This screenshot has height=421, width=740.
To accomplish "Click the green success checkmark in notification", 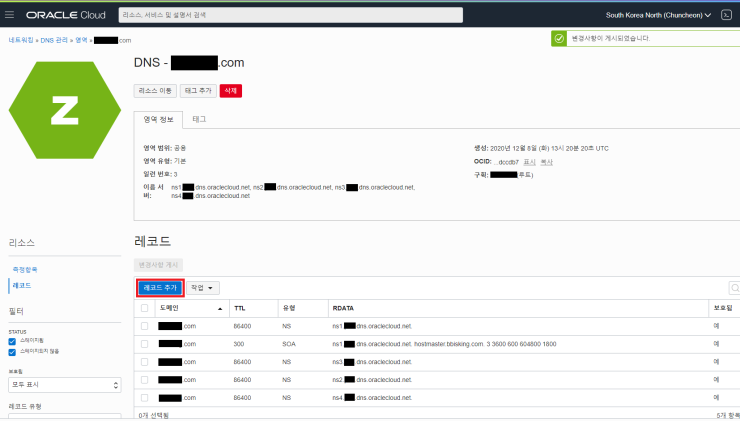I will click(560, 38).
